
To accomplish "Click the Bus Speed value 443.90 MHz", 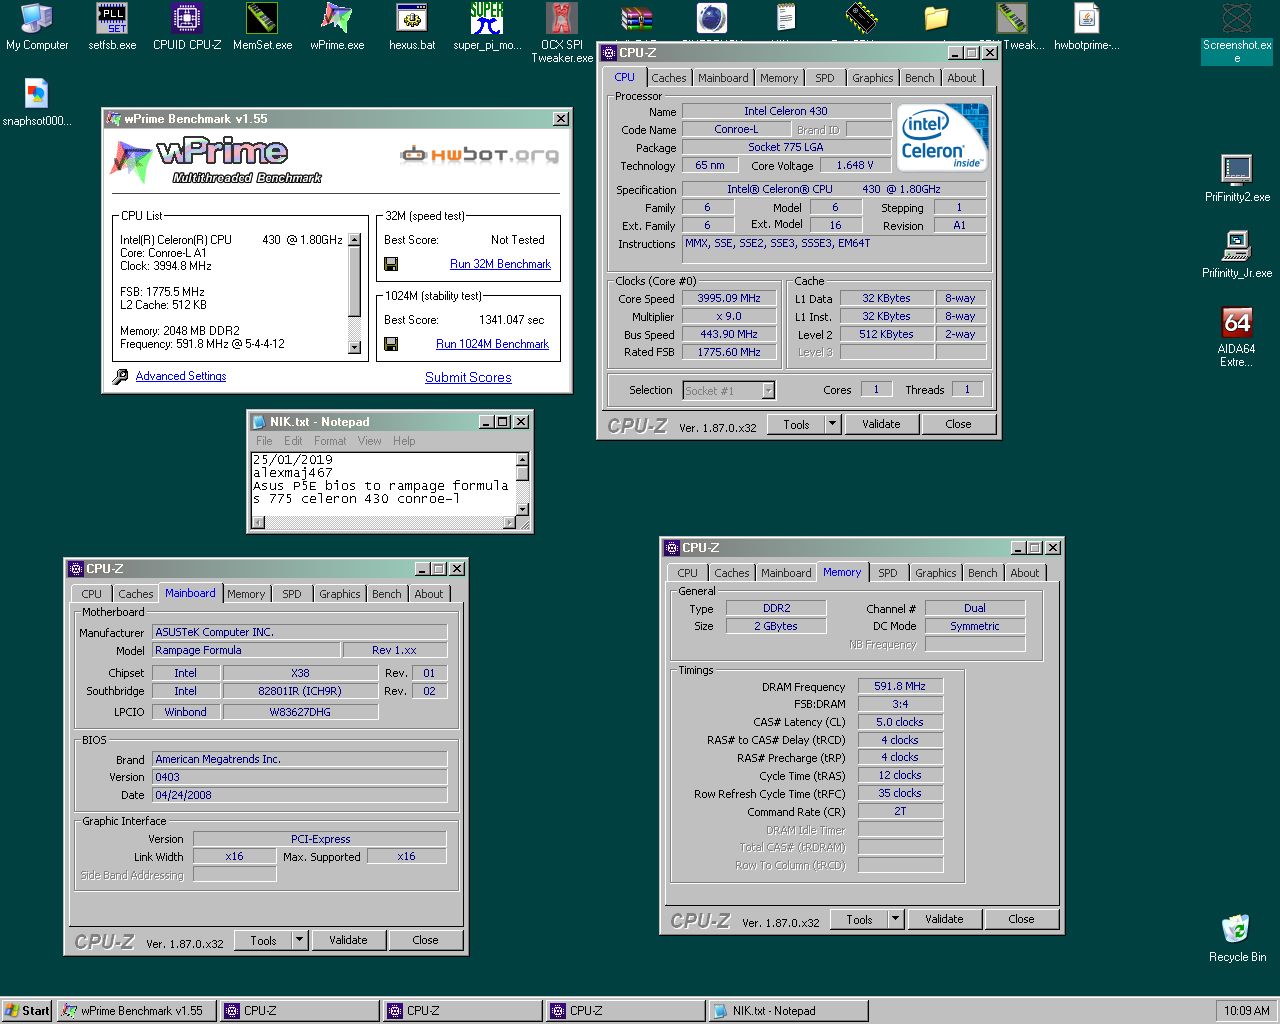I will coord(729,334).
